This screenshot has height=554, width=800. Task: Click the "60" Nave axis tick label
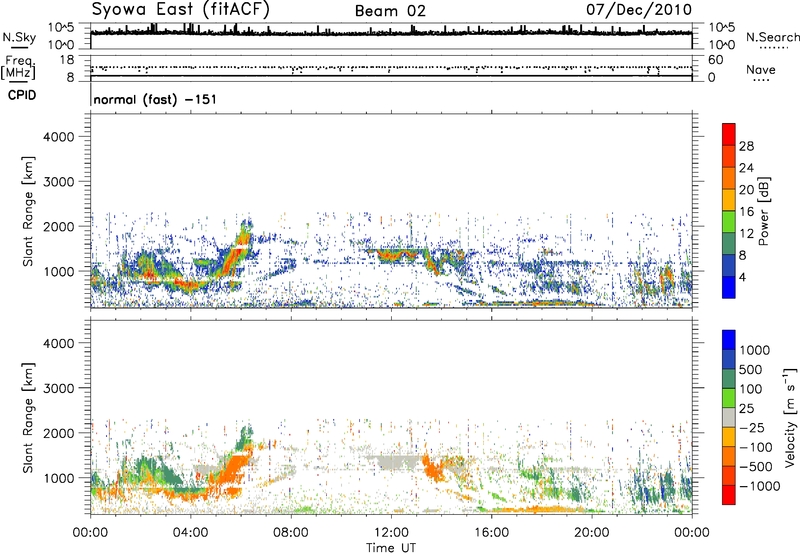(715, 60)
